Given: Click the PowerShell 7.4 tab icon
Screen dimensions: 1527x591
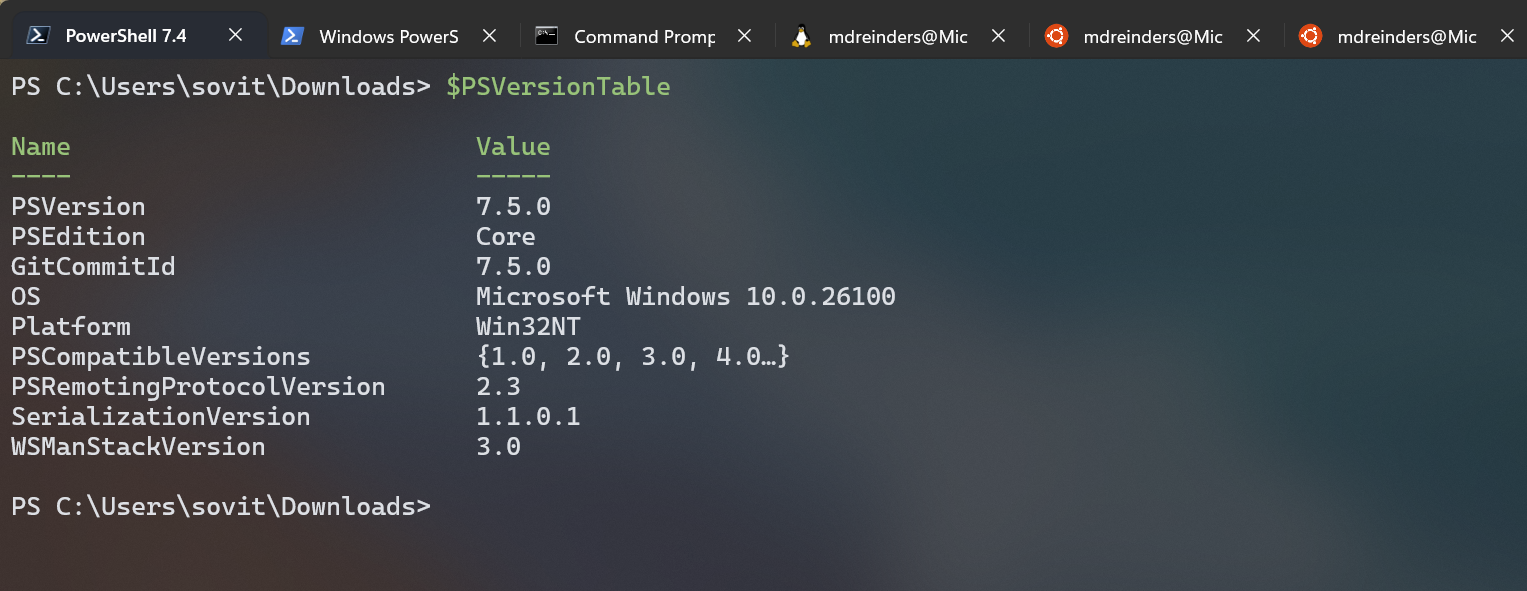Looking at the screenshot, I should (36, 34).
